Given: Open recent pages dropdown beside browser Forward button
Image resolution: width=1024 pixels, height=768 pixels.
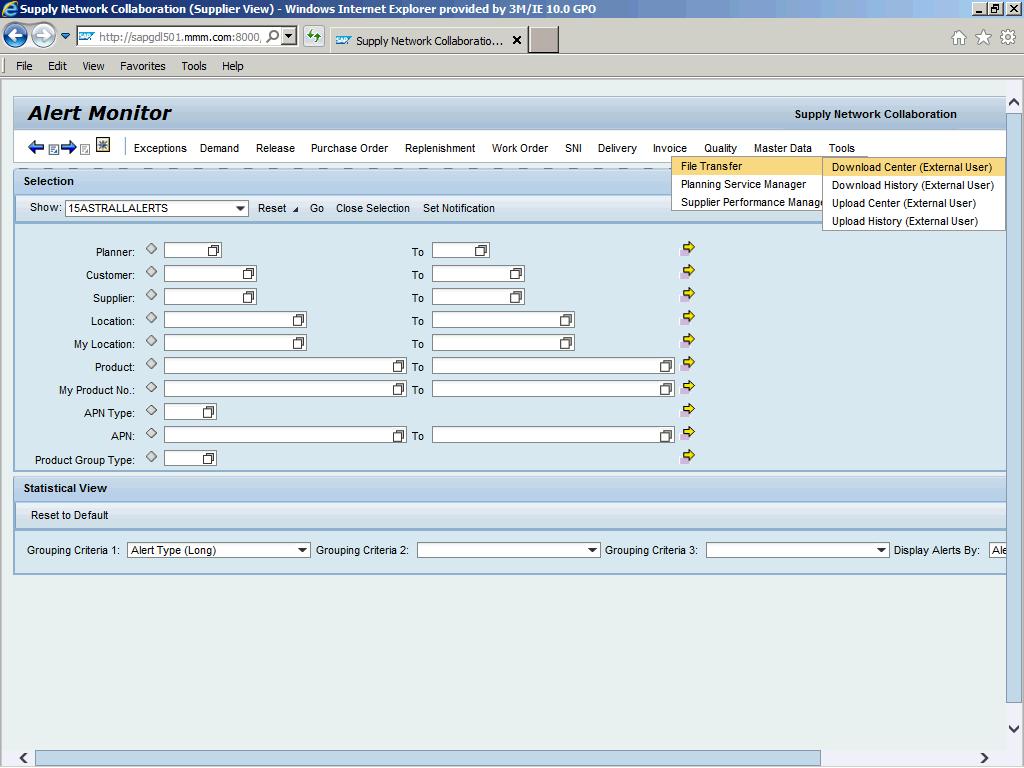Looking at the screenshot, I should (65, 37).
